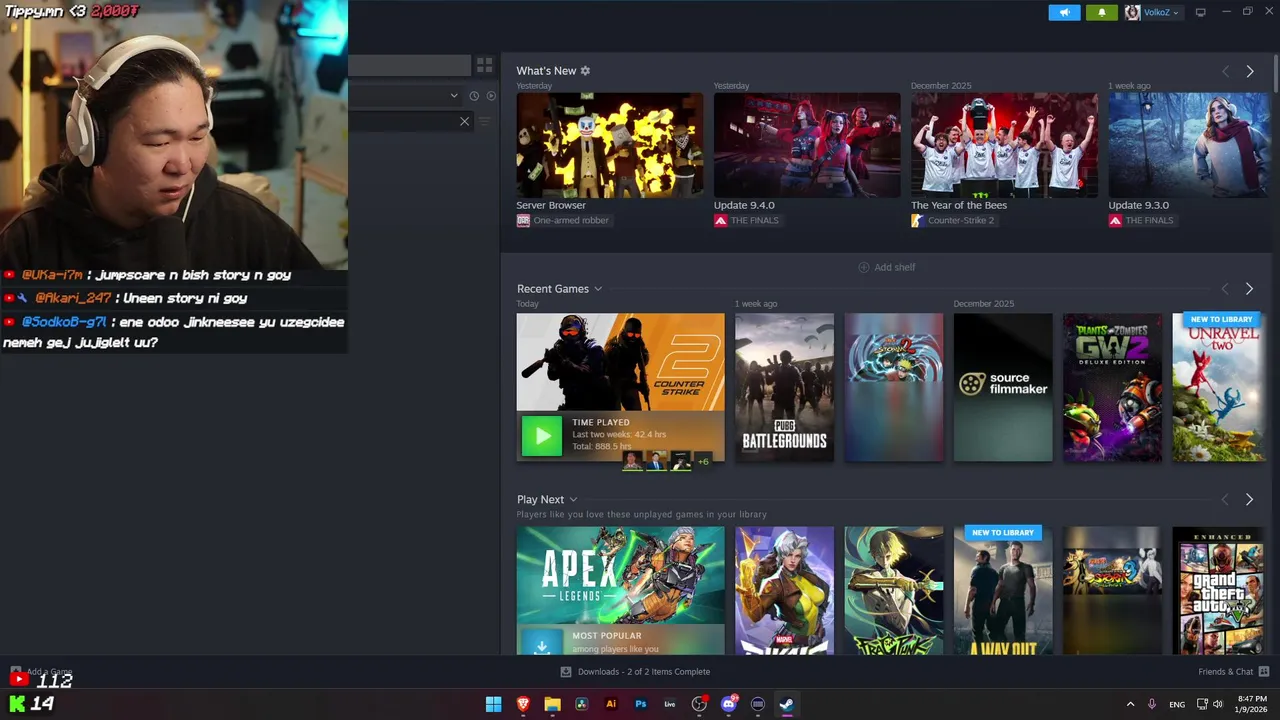Open the +6 friends playing badge

click(703, 461)
